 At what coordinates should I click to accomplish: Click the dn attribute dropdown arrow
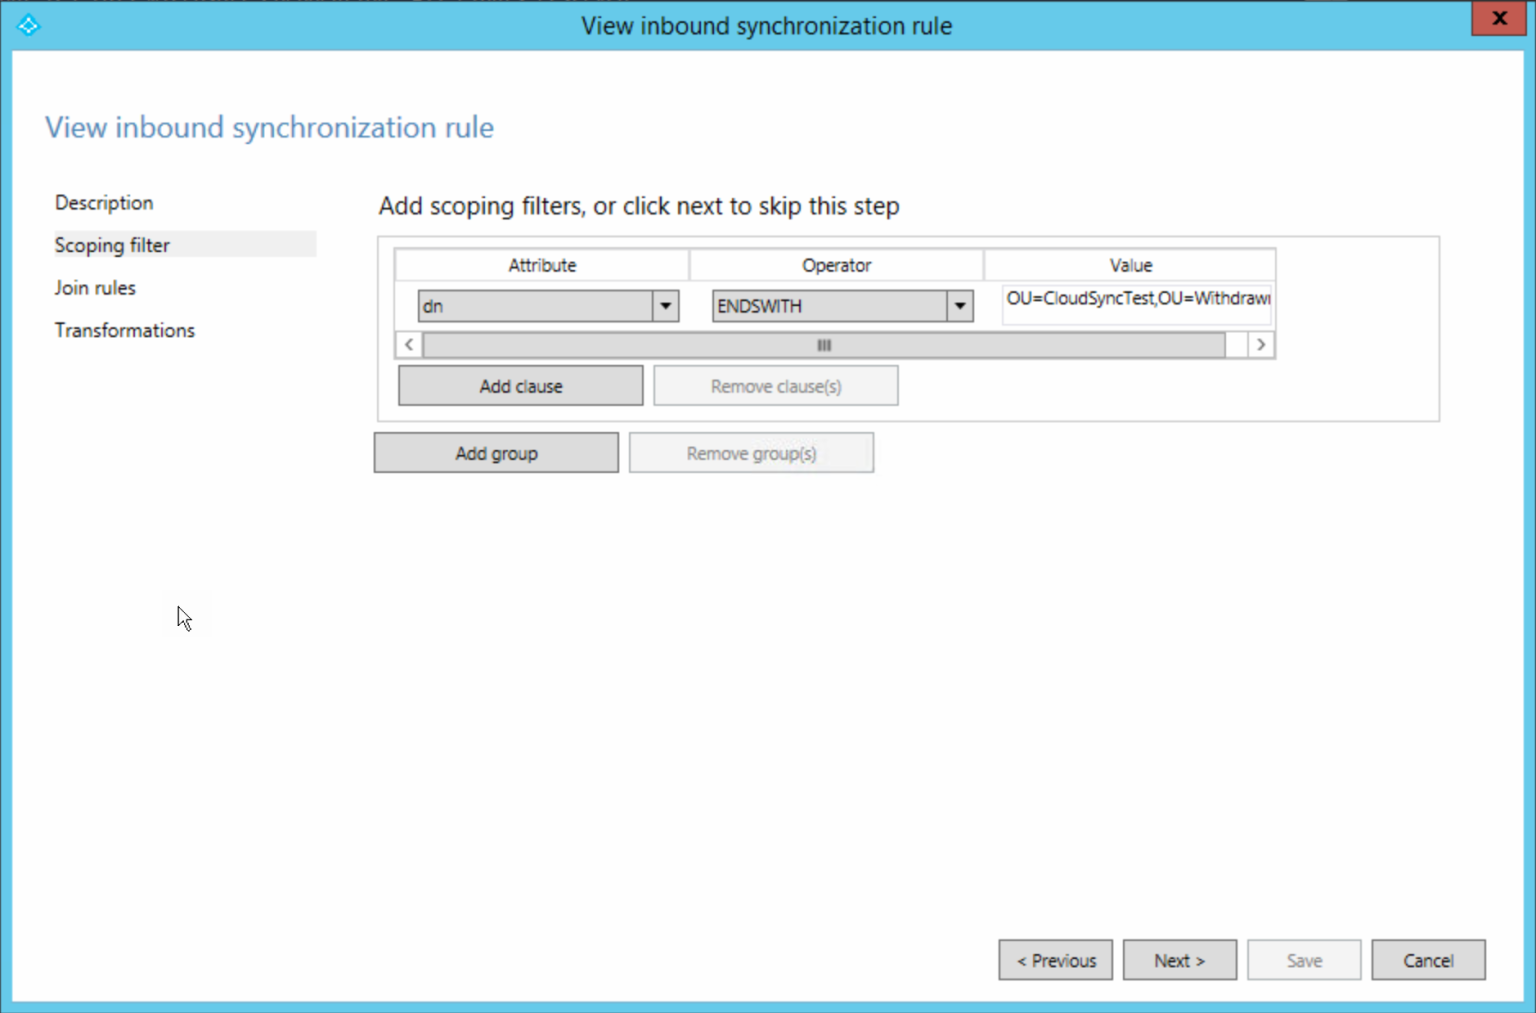tap(665, 305)
